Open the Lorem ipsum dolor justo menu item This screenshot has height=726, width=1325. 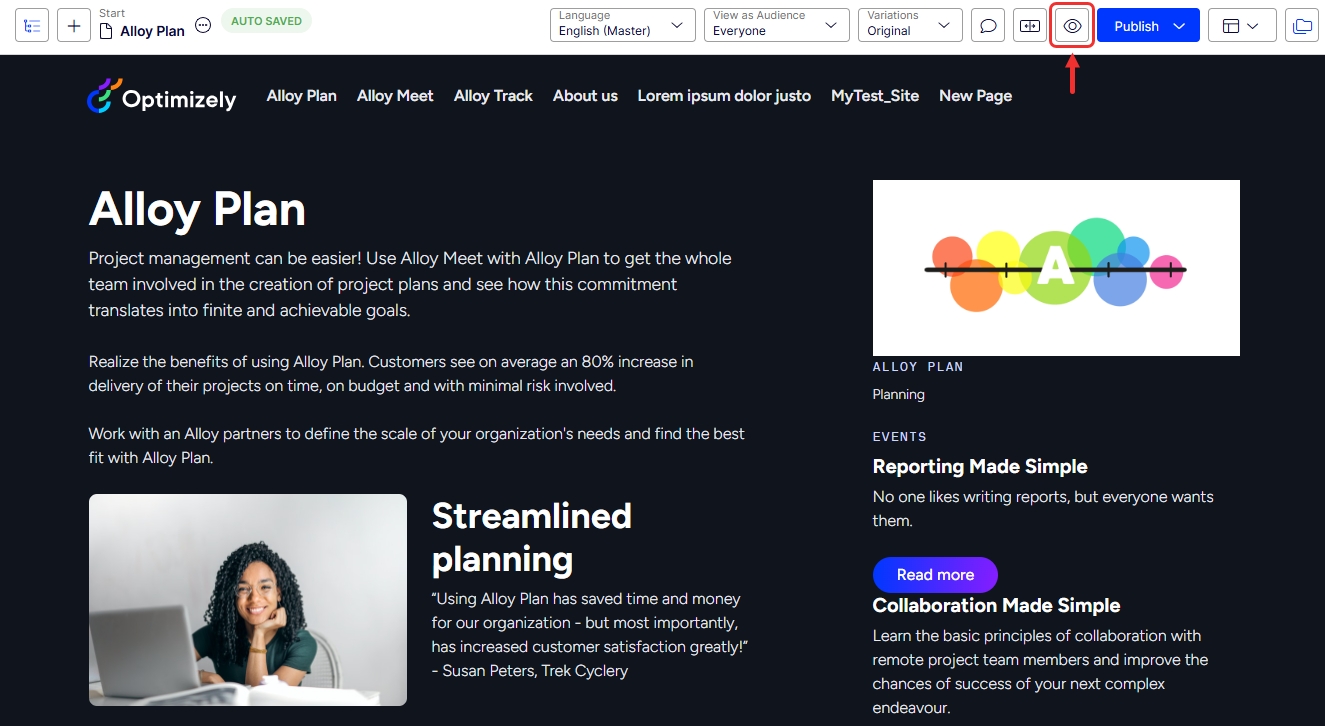pyautogui.click(x=724, y=96)
